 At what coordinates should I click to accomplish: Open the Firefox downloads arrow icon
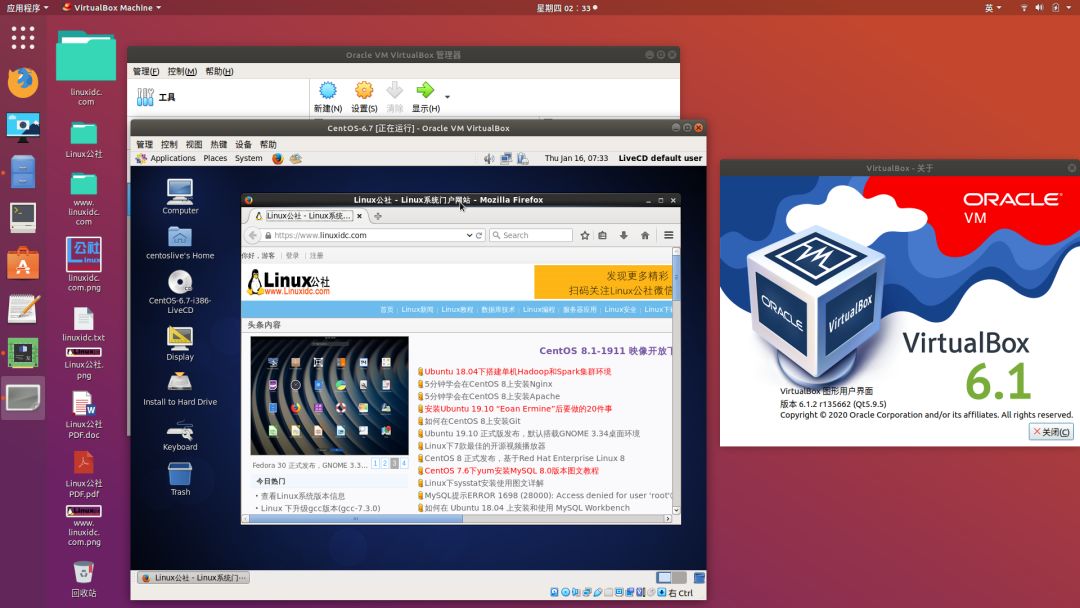point(624,235)
